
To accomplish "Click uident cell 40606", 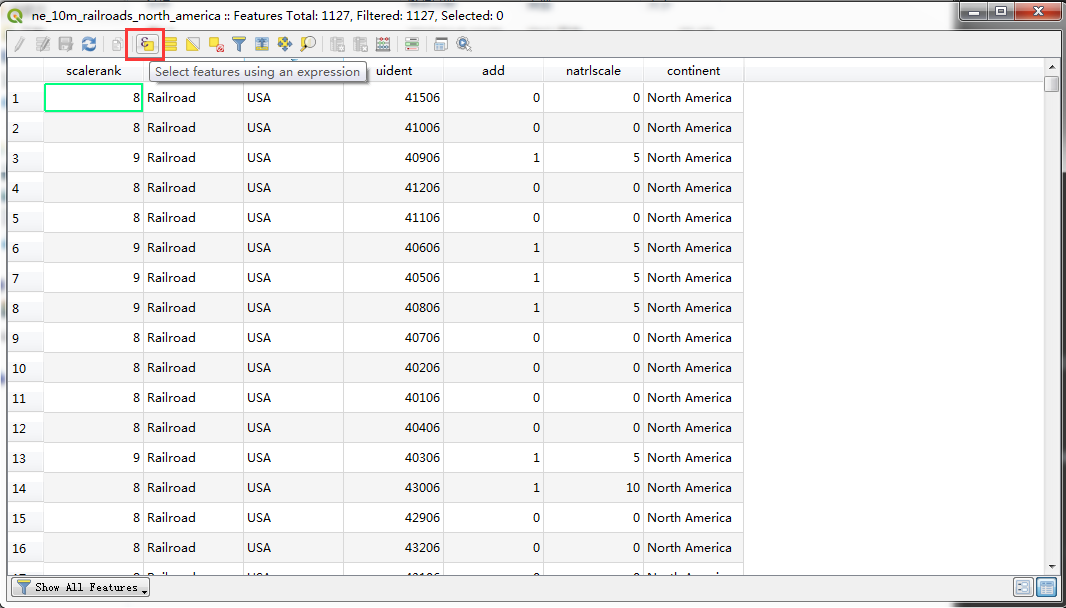I will point(394,248).
